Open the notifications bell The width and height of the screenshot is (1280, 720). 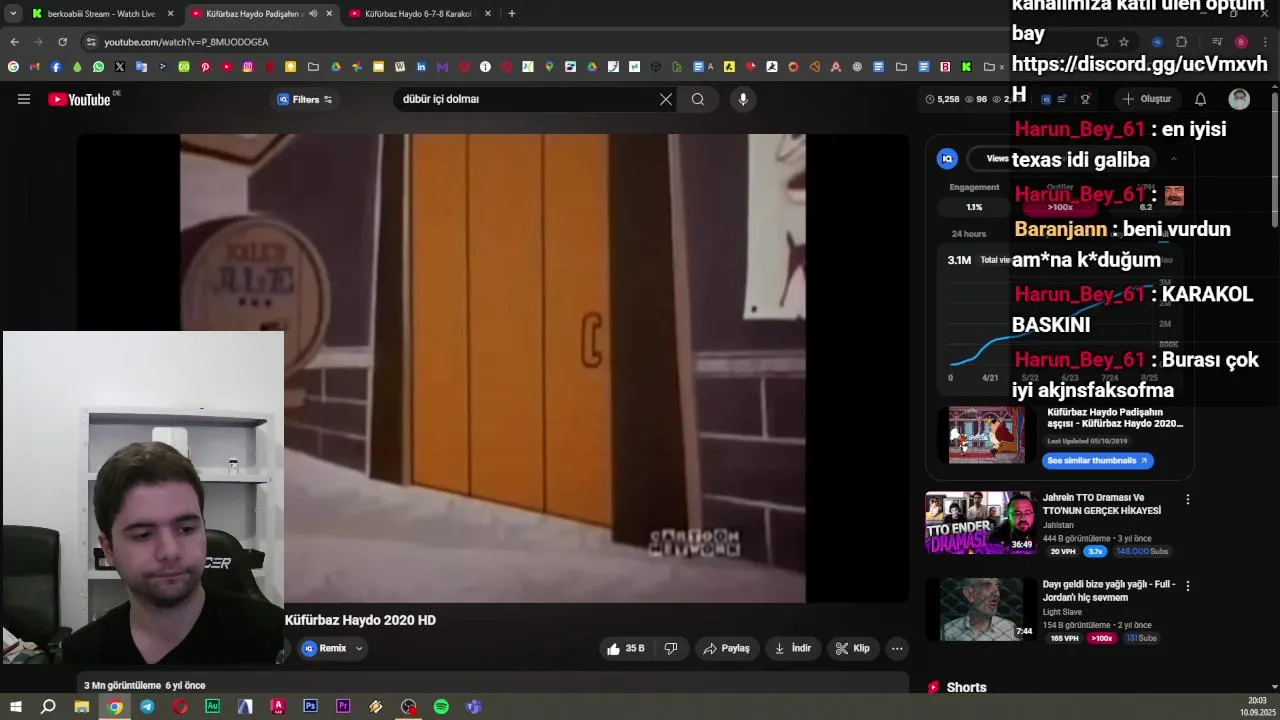[1200, 99]
